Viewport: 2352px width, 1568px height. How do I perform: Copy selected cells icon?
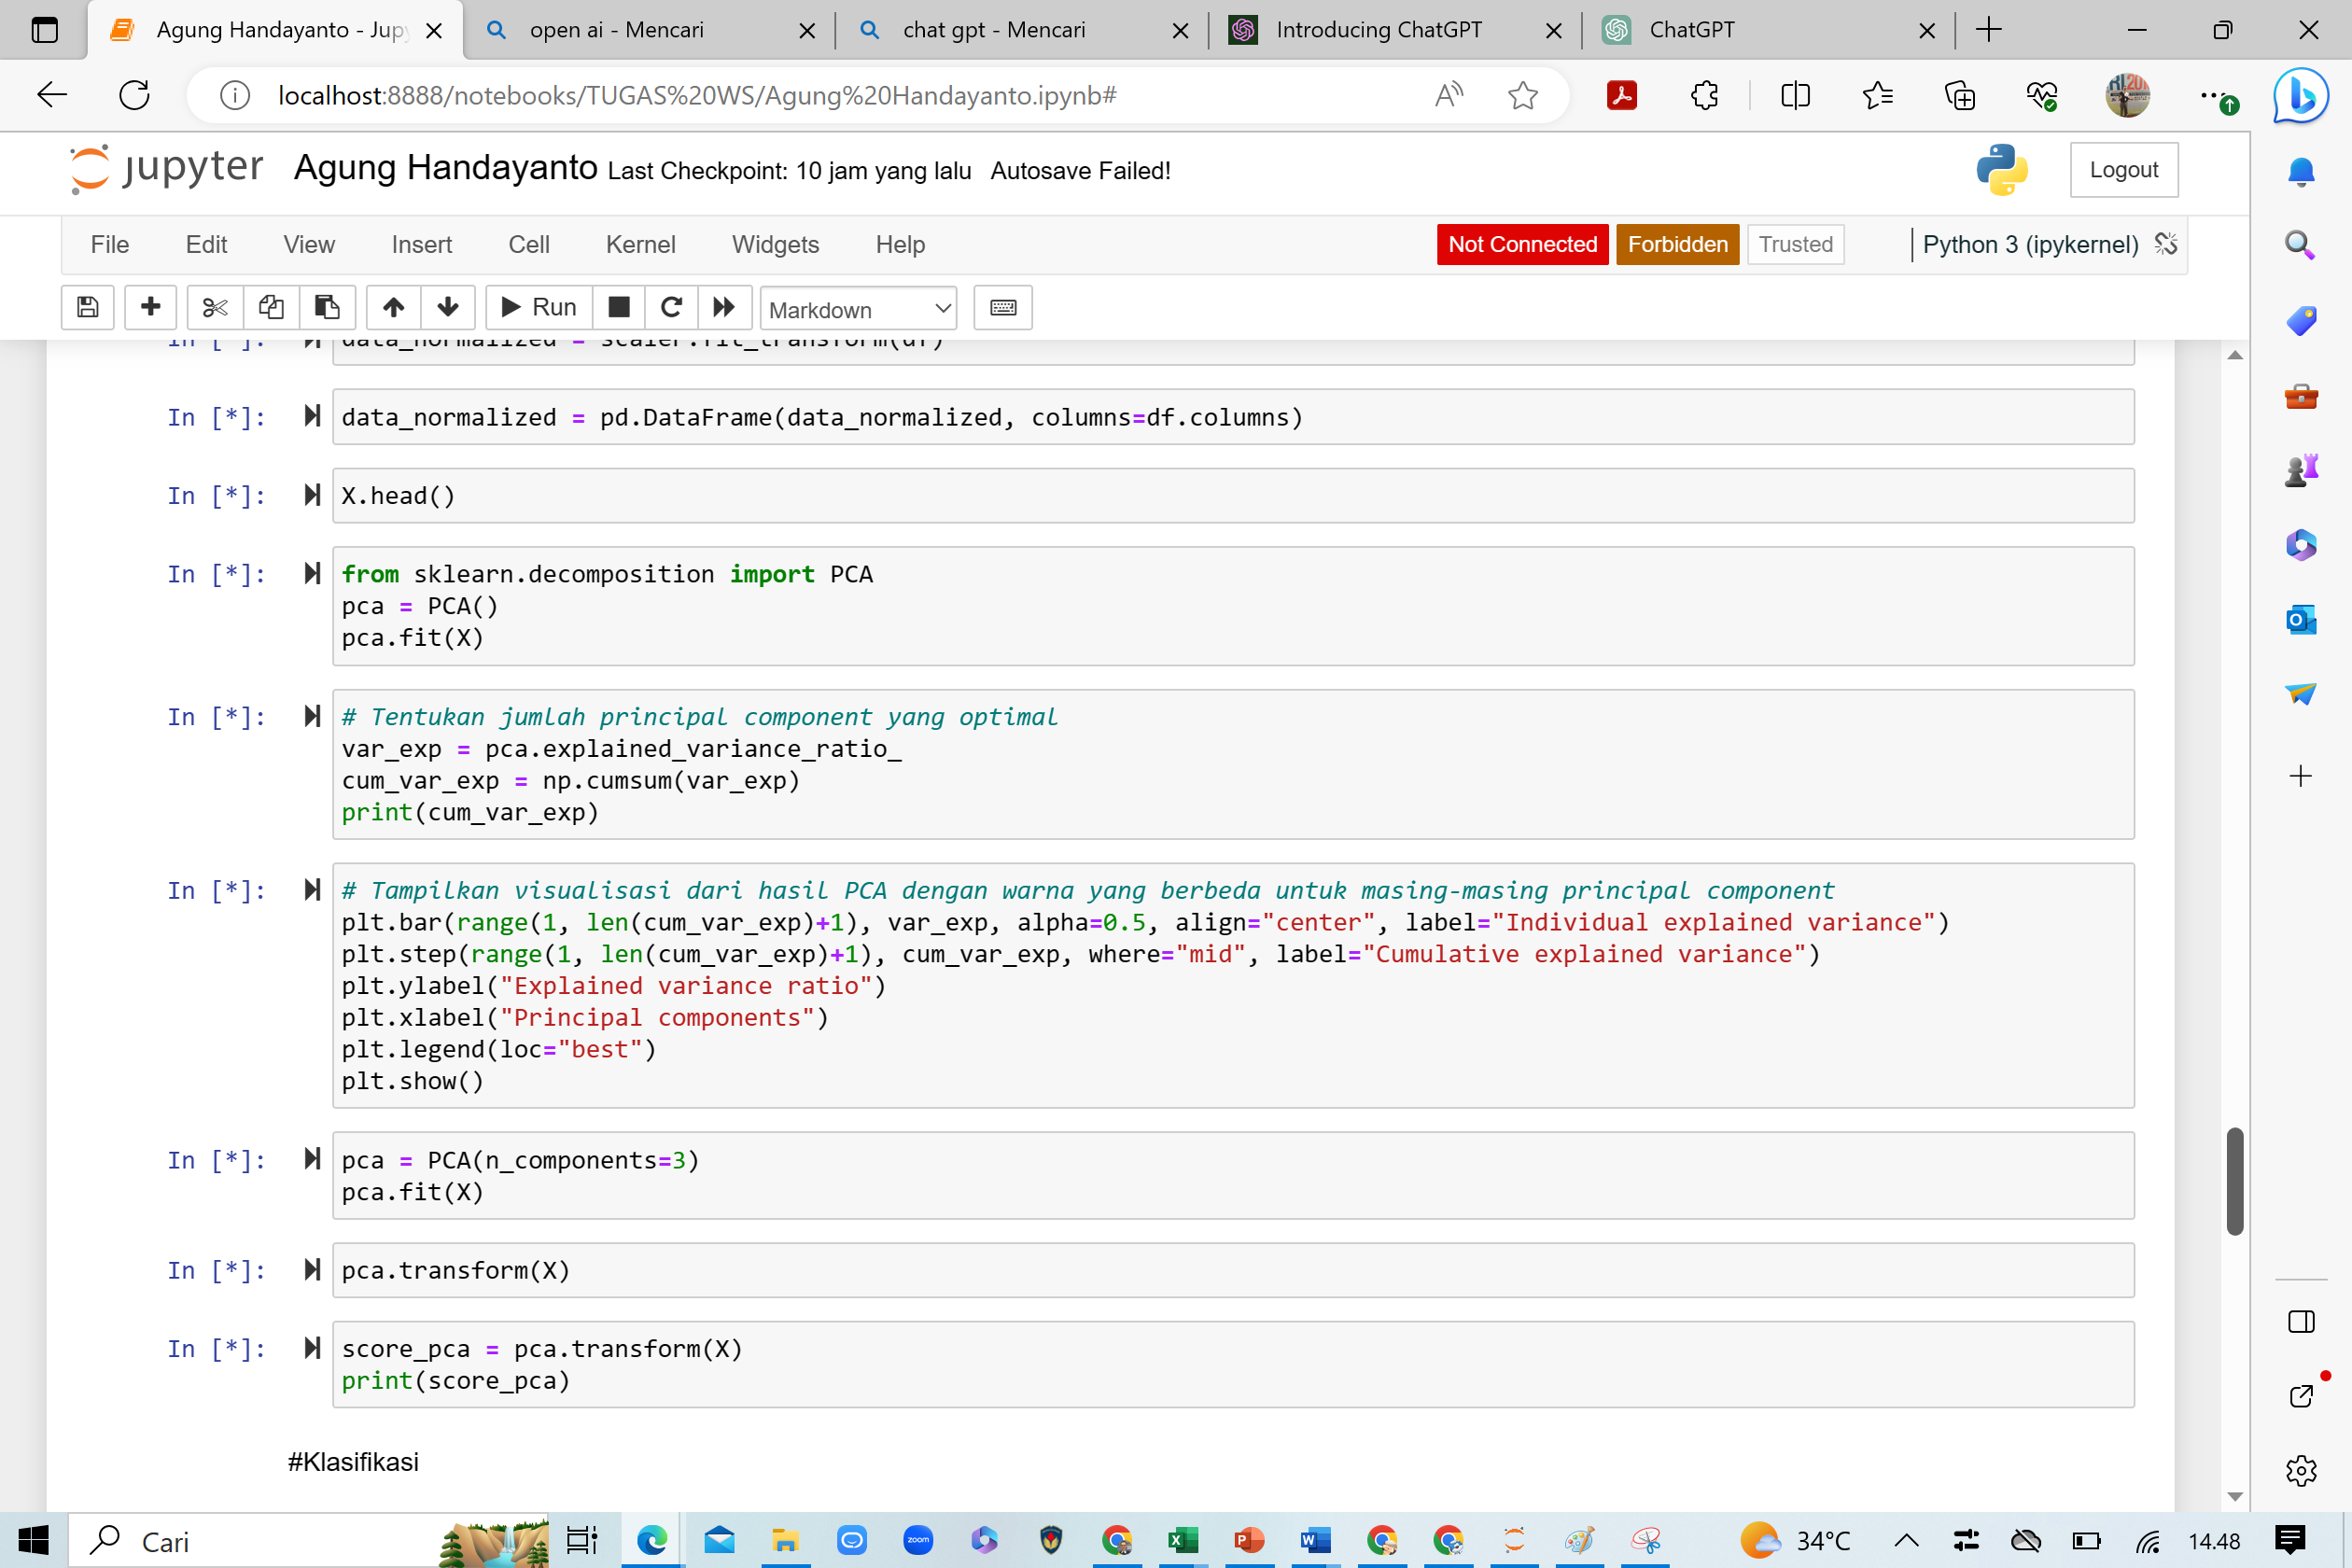point(271,307)
